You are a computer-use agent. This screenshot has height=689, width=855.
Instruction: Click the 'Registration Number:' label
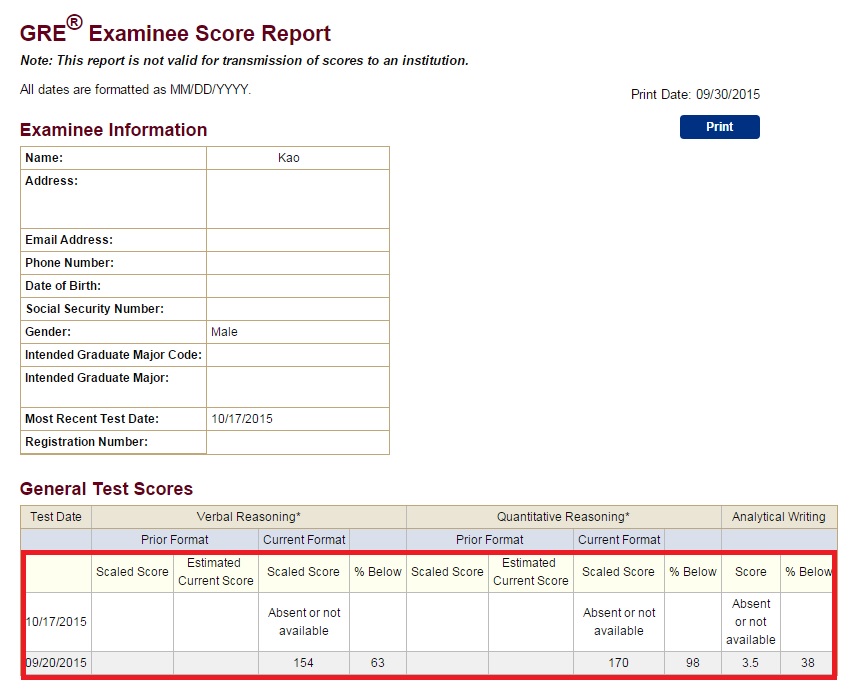tap(87, 442)
